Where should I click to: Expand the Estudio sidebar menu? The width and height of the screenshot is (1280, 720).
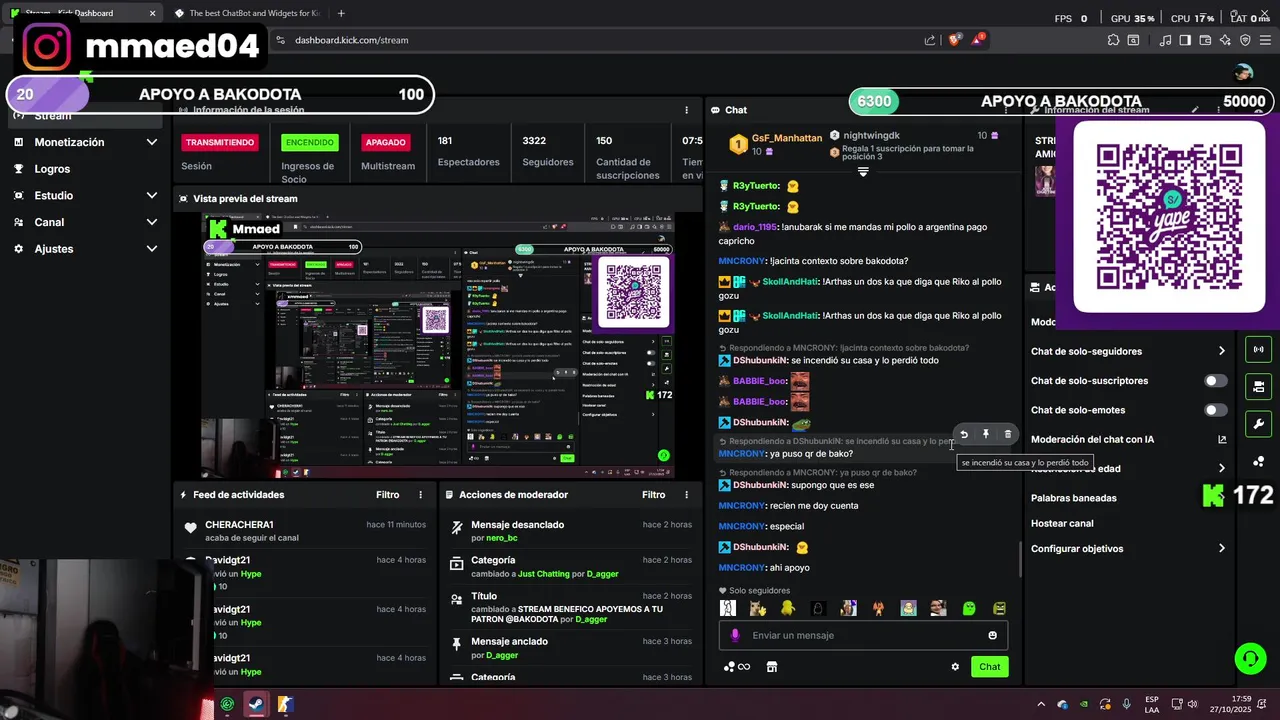152,196
